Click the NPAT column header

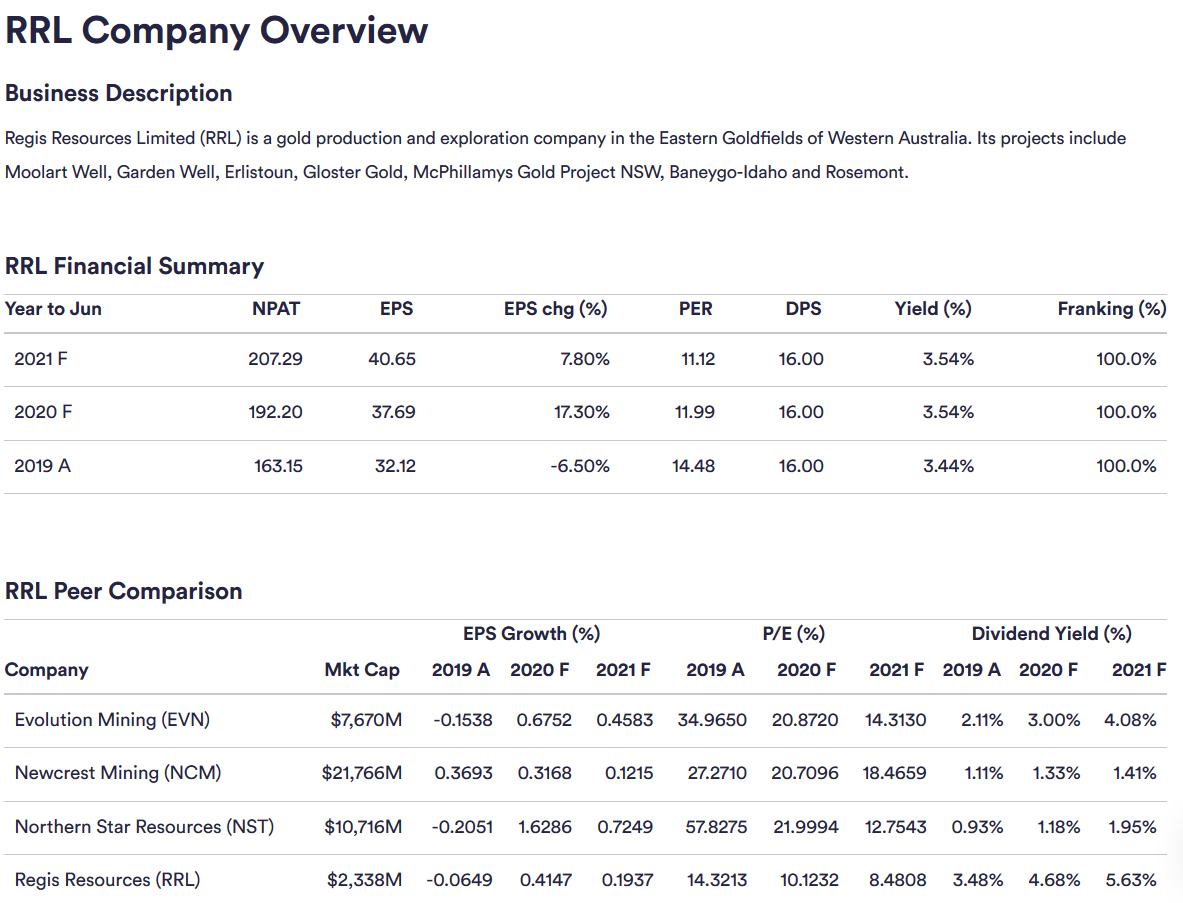[276, 309]
